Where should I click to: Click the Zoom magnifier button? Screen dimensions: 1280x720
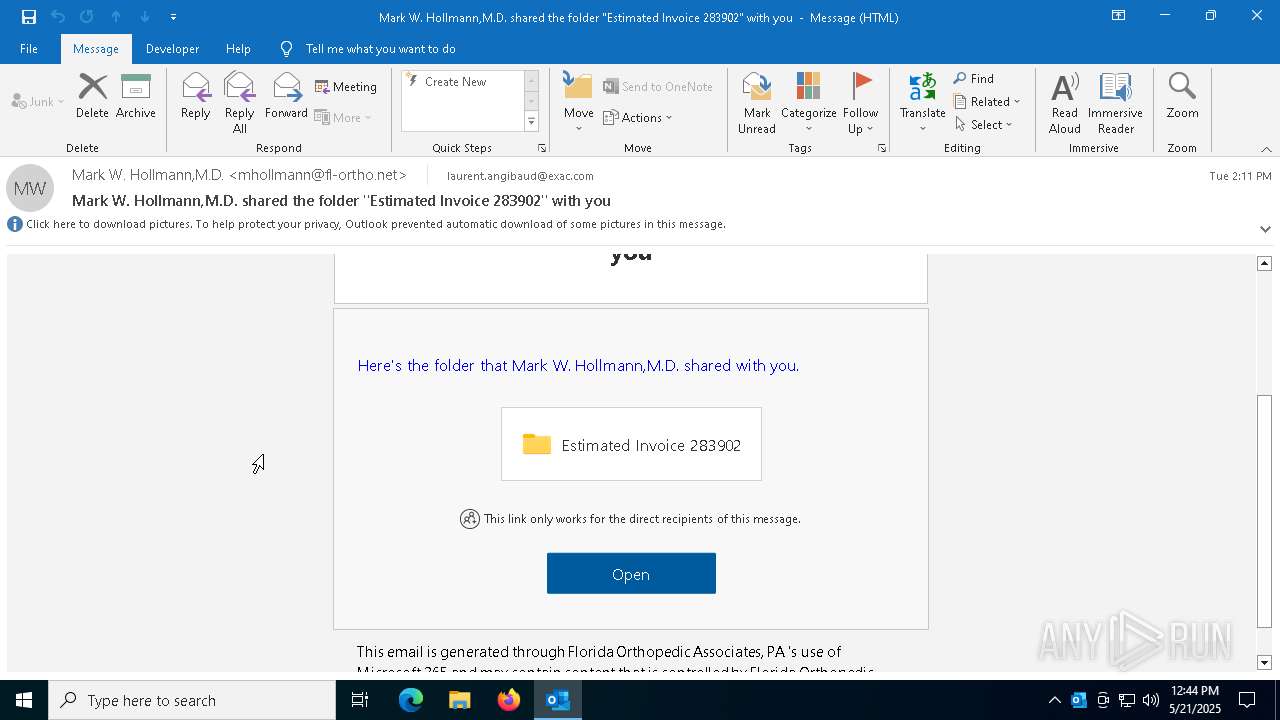click(1182, 97)
